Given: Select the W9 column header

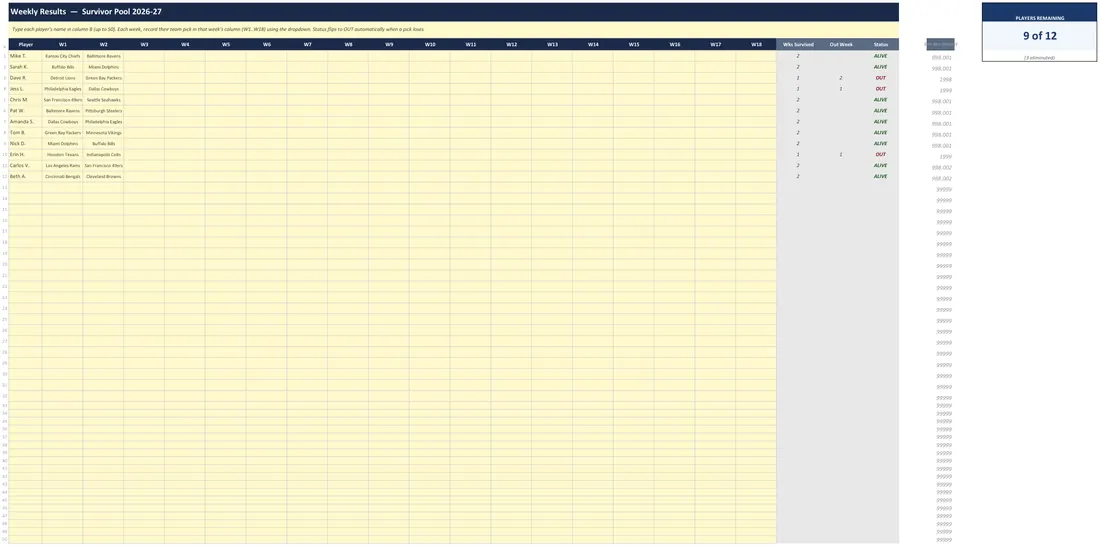Looking at the screenshot, I should 389,44.
